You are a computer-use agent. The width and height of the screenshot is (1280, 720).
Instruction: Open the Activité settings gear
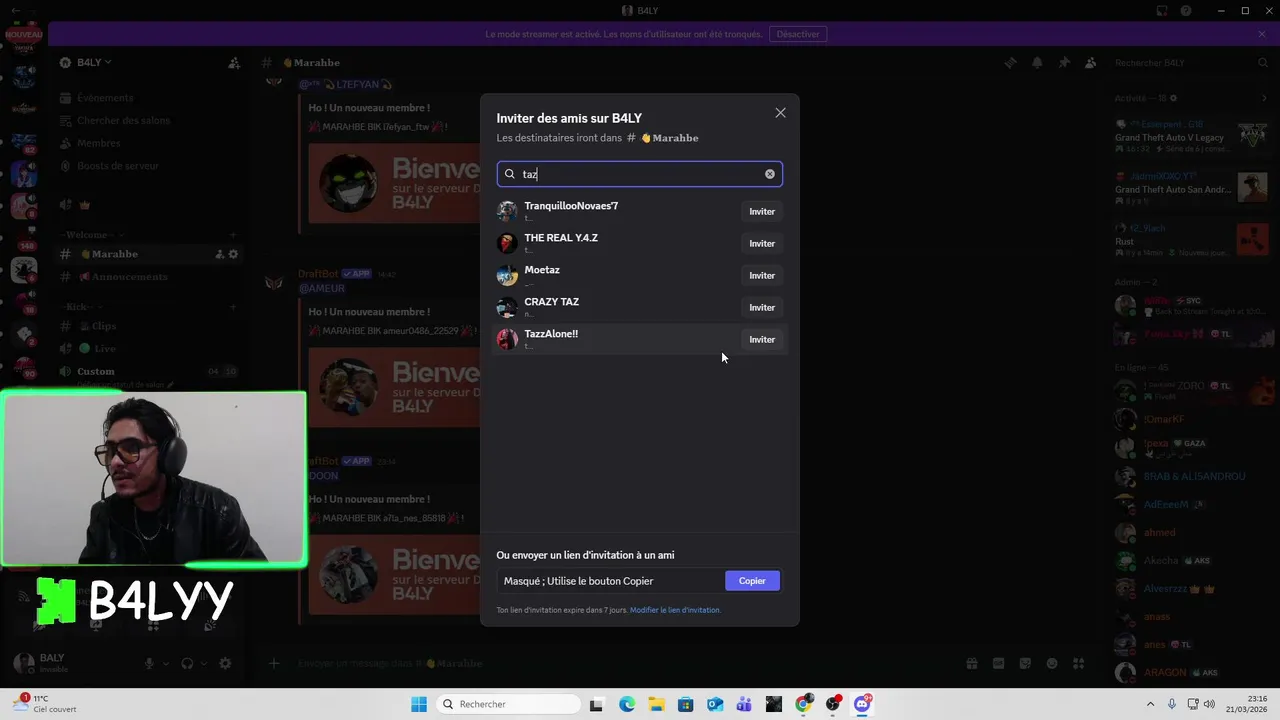(1174, 98)
